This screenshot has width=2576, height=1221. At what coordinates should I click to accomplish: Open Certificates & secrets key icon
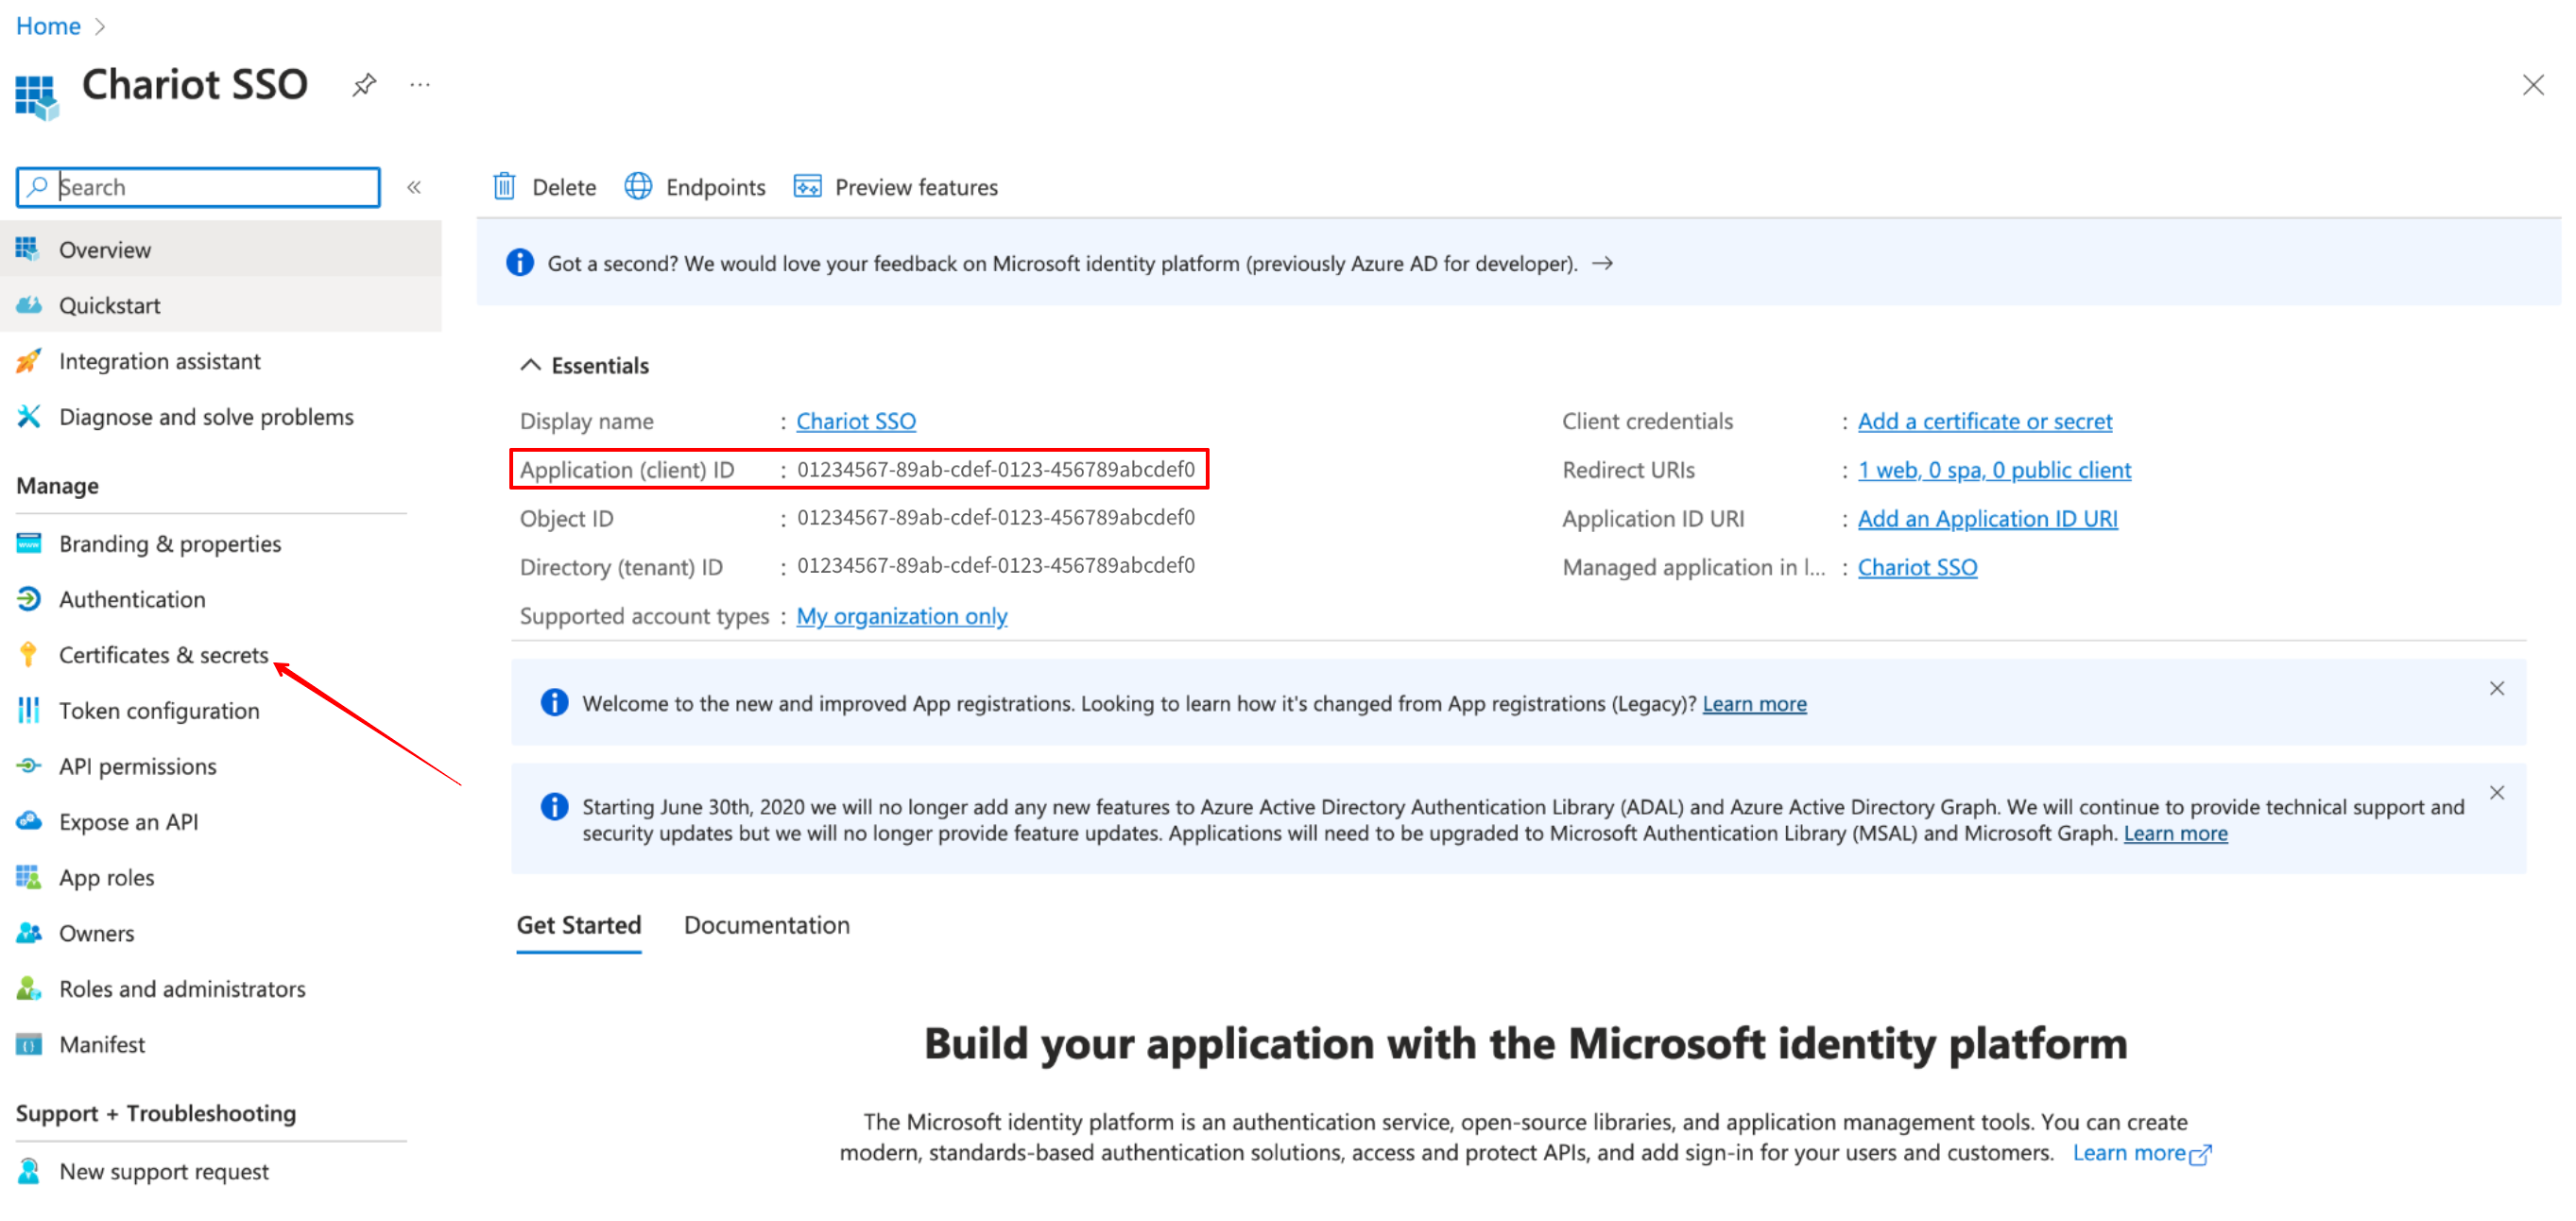point(28,655)
